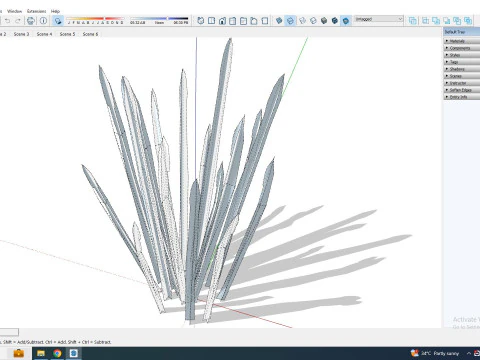Expand the Materials tray panel
The height and width of the screenshot is (360, 480).
tap(462, 41)
